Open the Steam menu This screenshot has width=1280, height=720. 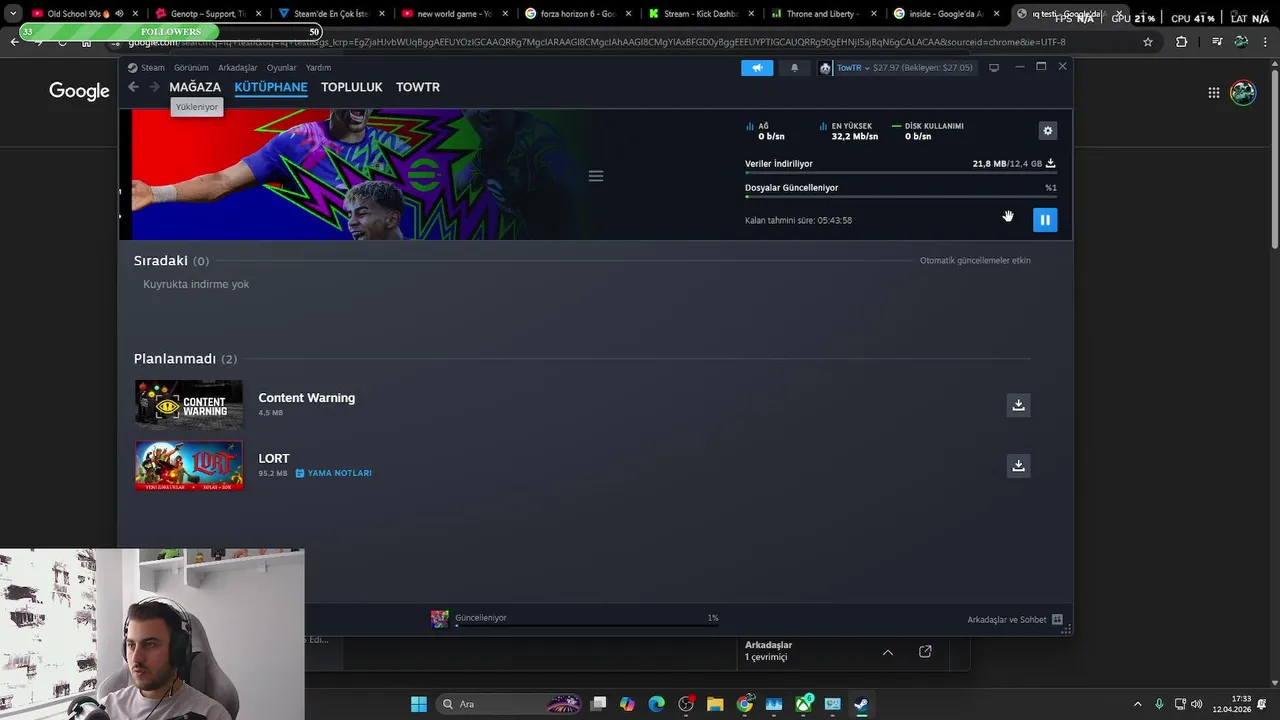pos(152,68)
